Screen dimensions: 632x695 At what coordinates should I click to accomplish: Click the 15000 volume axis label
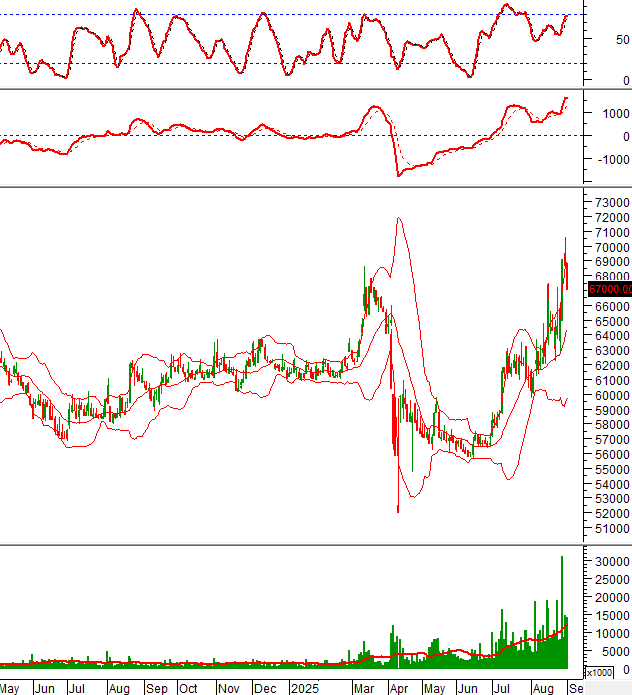[x=610, y=616]
